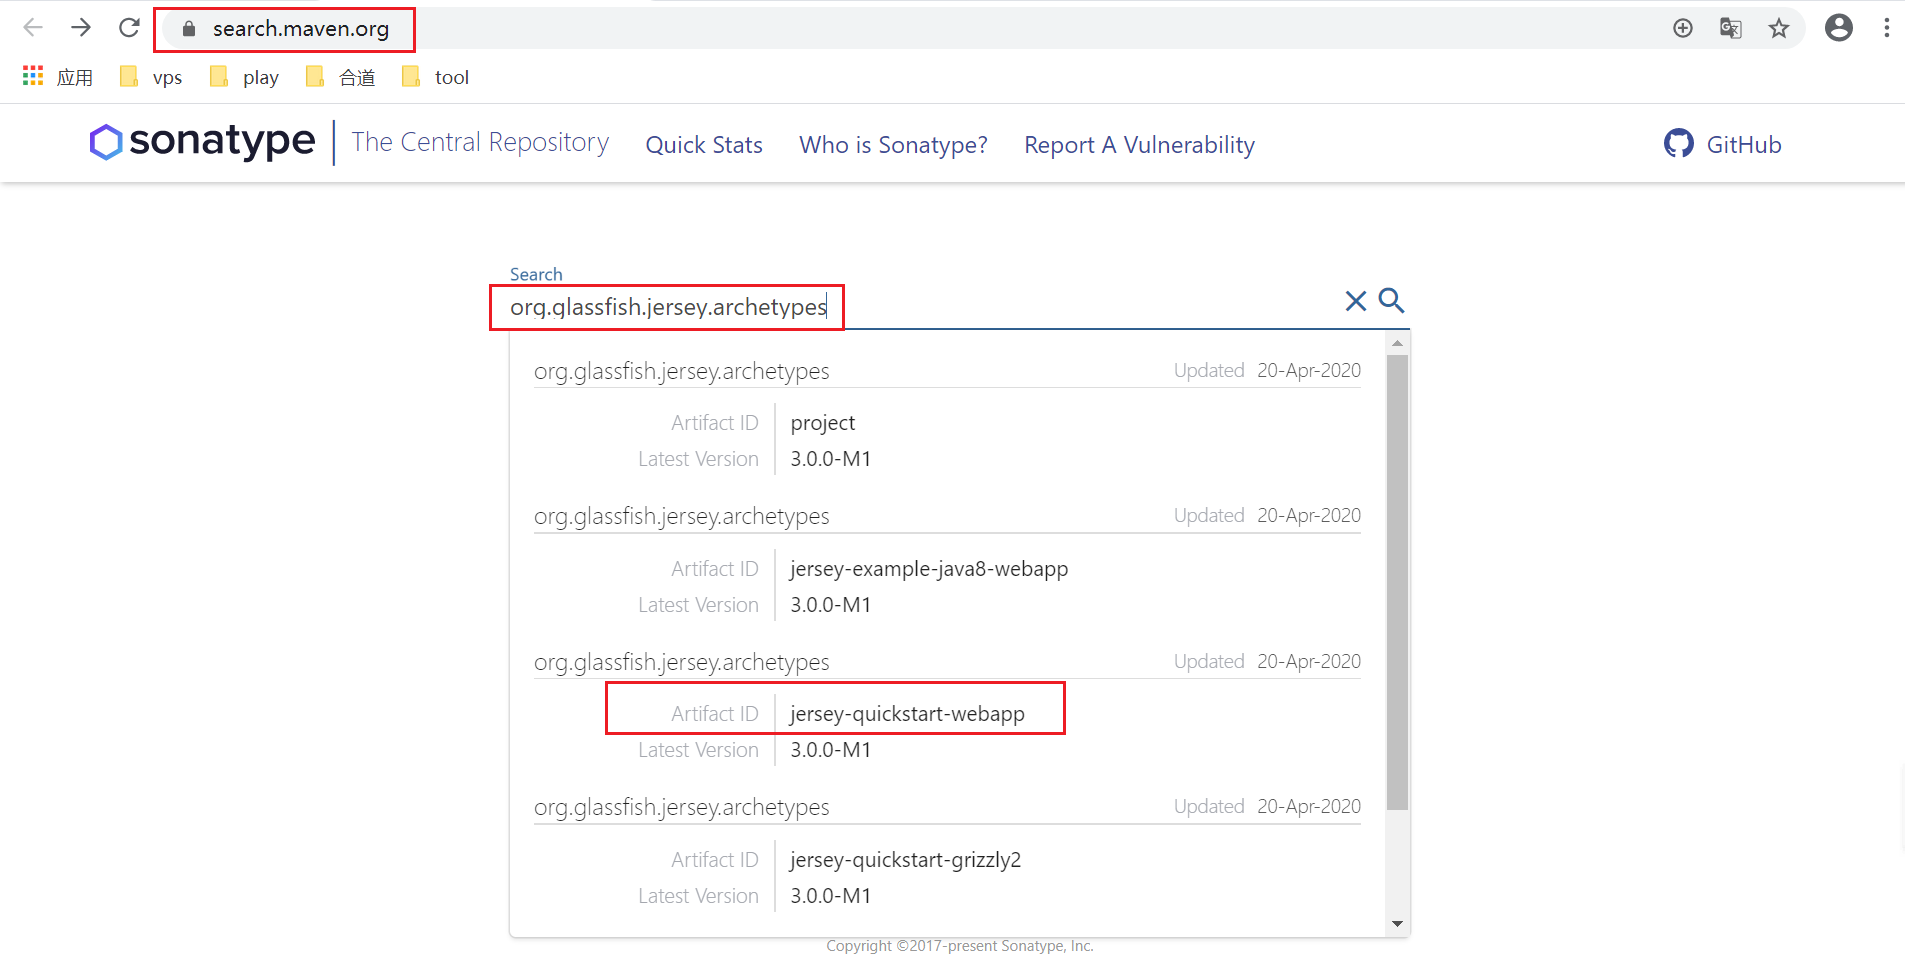1905x958 pixels.
Task: Open the Chrome three-dot menu
Action: click(x=1888, y=28)
